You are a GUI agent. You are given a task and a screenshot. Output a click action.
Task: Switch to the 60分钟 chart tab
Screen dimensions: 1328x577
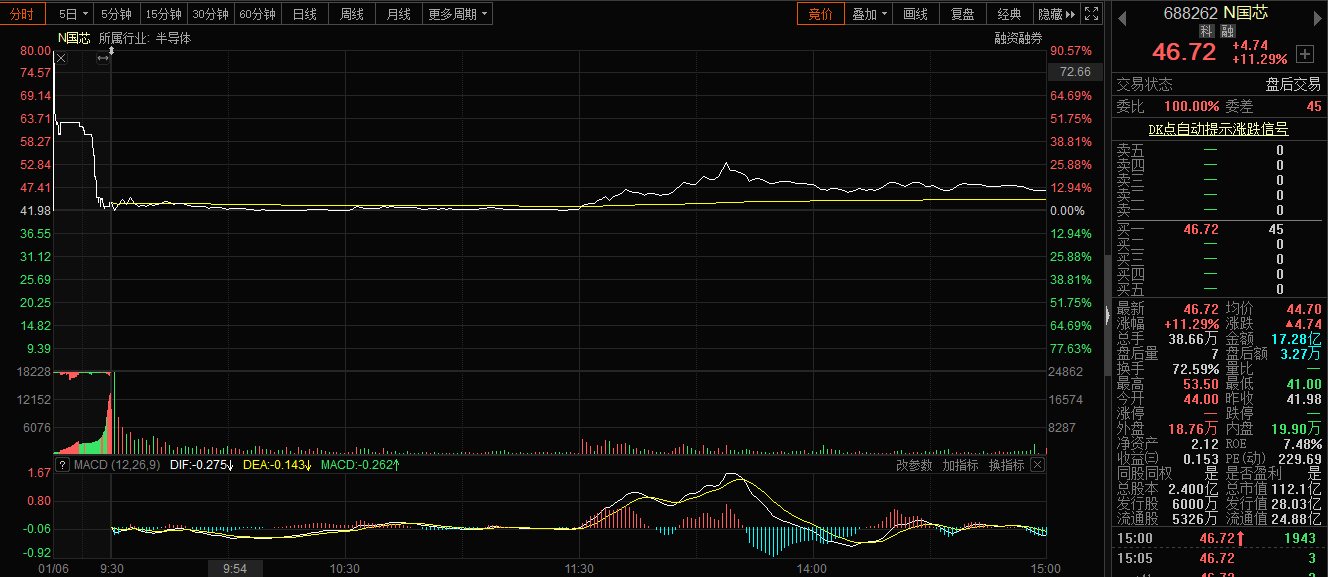[258, 14]
